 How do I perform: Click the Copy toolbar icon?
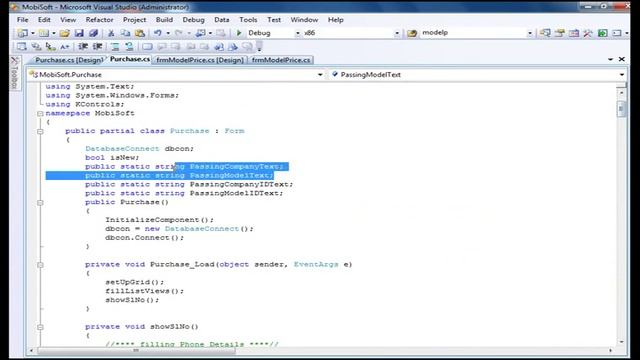pyautogui.click(x=125, y=33)
